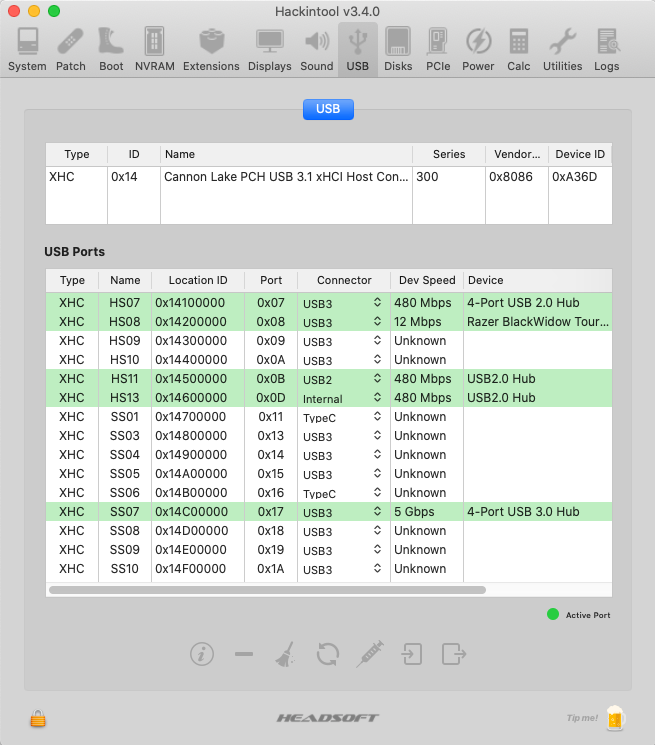Open the Displays section
The width and height of the screenshot is (655, 745).
270,49
